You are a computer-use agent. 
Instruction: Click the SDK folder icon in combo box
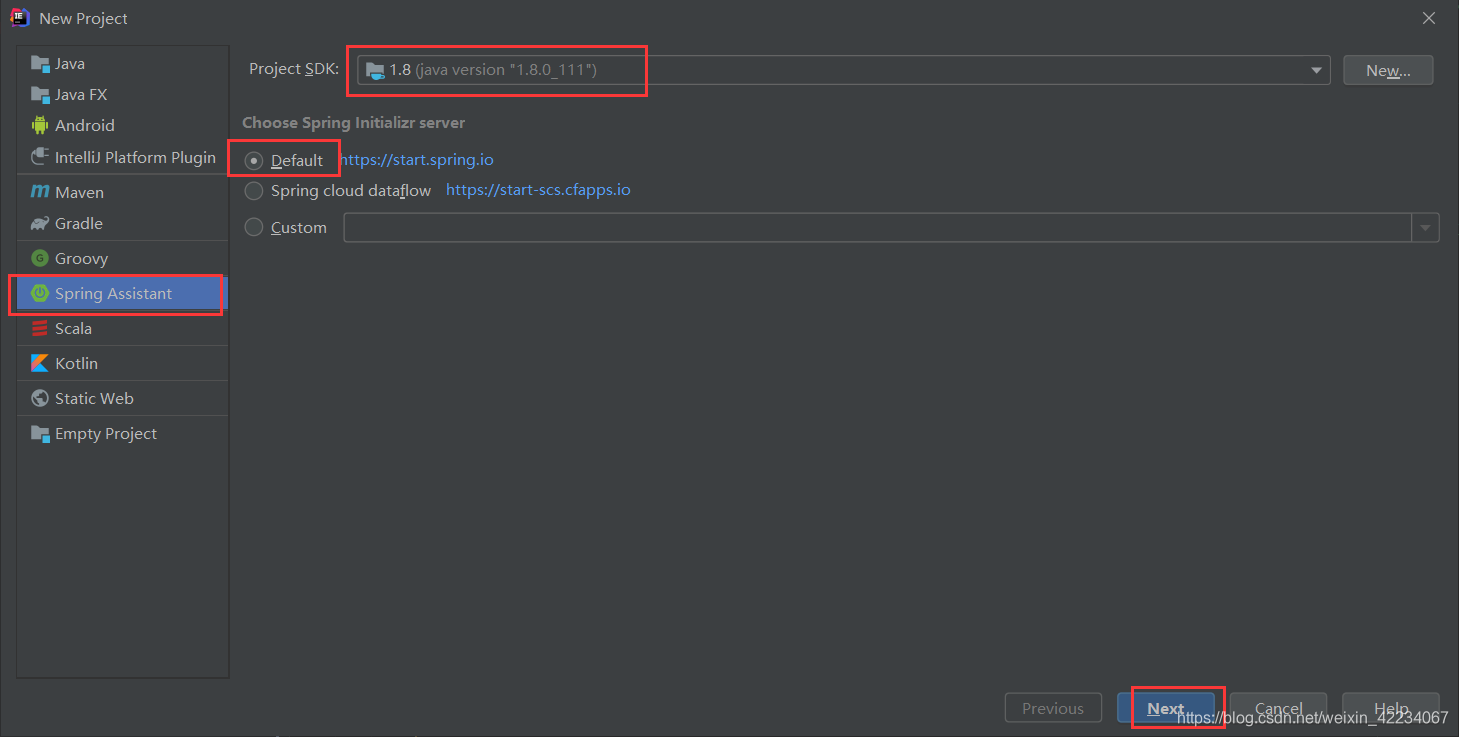click(375, 70)
